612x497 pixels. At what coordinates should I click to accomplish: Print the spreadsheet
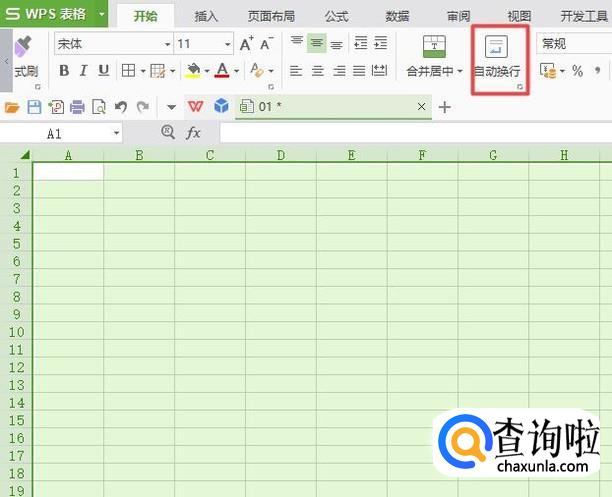click(x=77, y=107)
